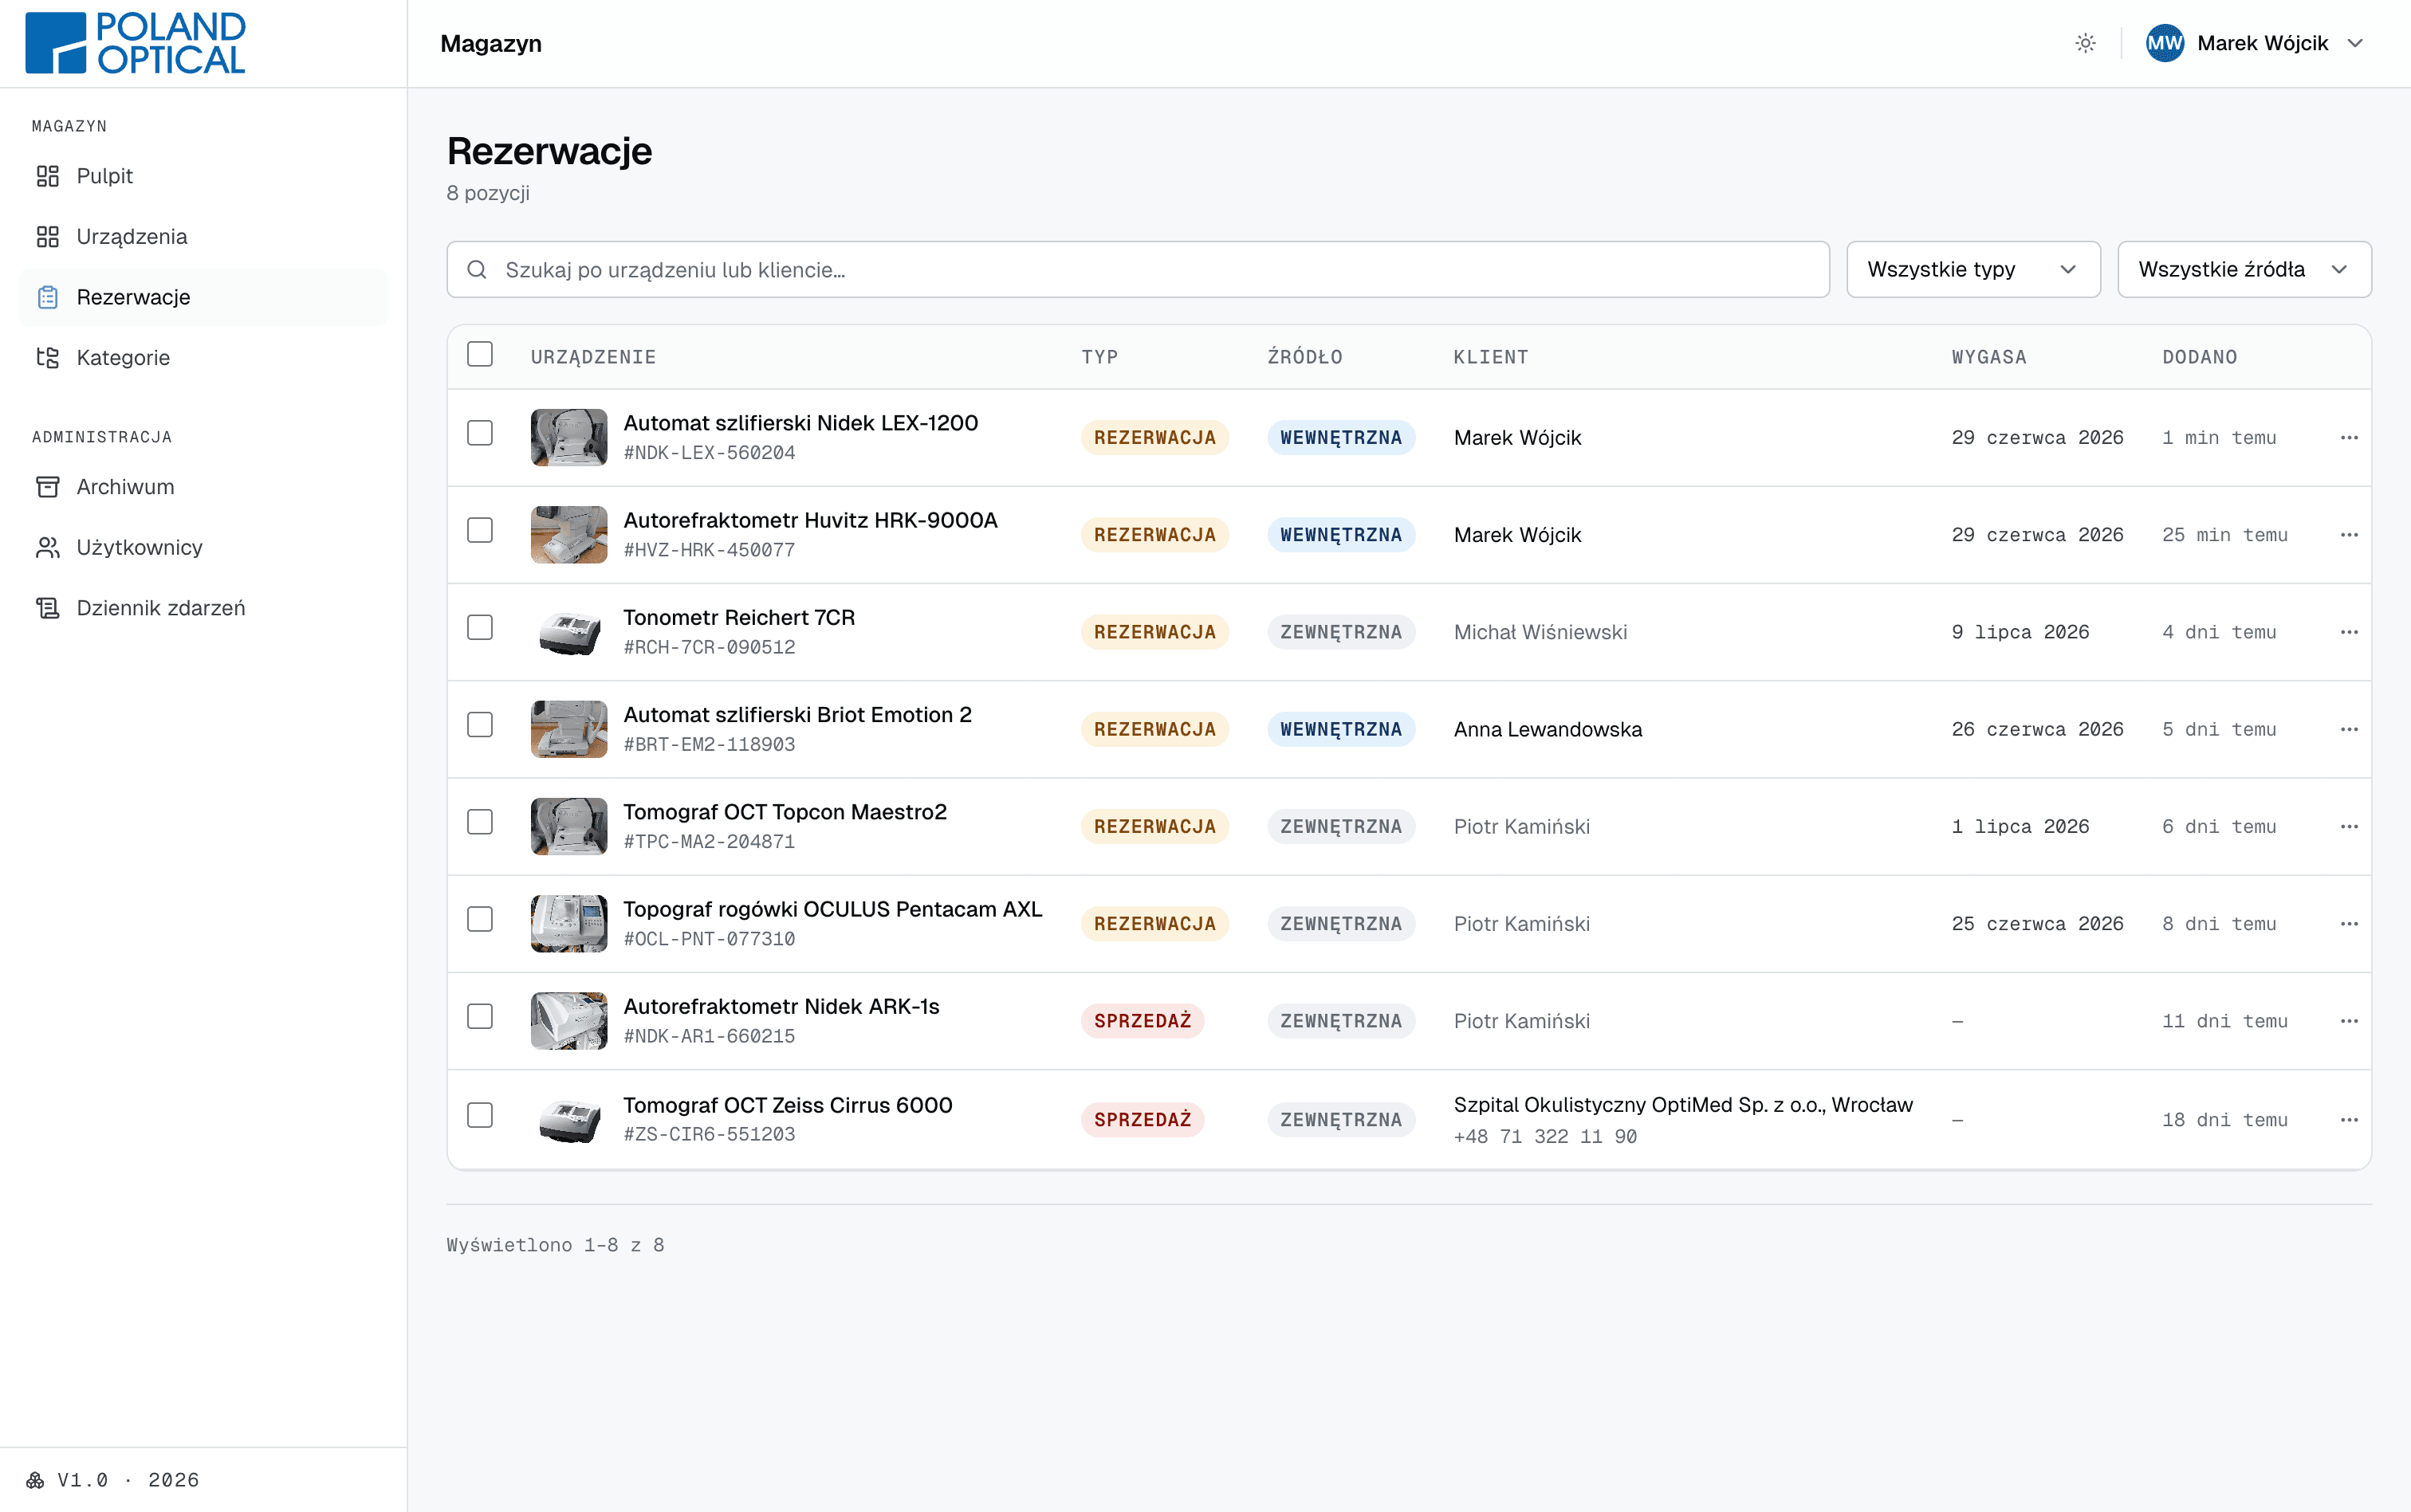Open Urządzenia in sidebar
The image size is (2411, 1512).
(x=203, y=237)
